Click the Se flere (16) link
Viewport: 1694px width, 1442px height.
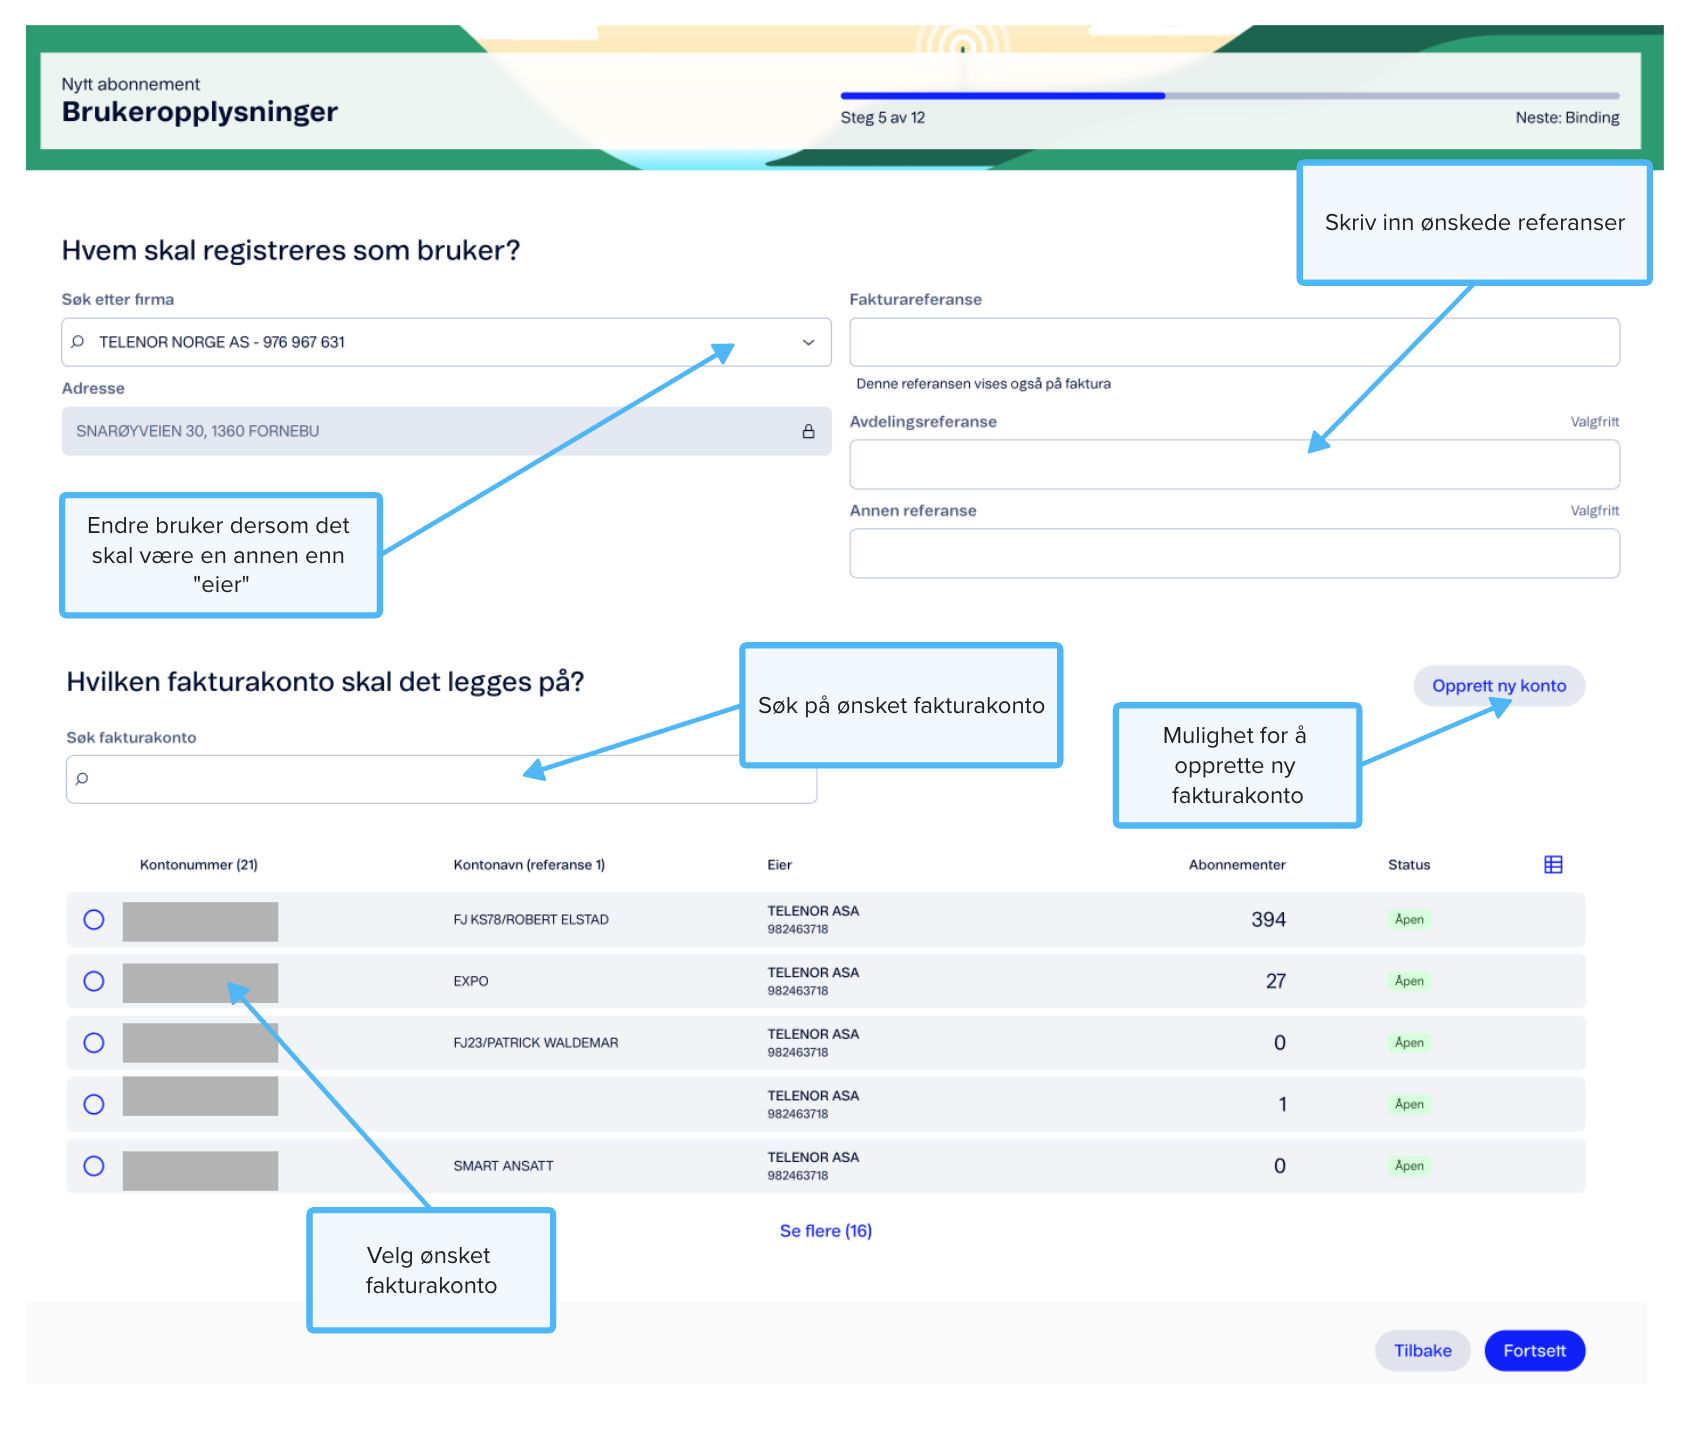826,1231
